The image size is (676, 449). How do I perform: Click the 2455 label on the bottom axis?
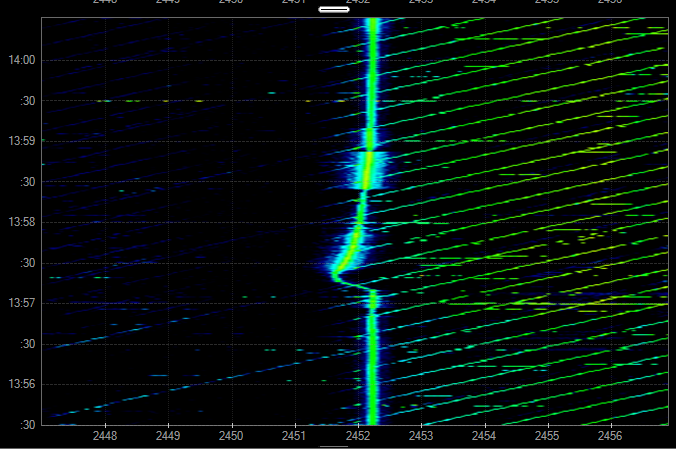point(547,436)
